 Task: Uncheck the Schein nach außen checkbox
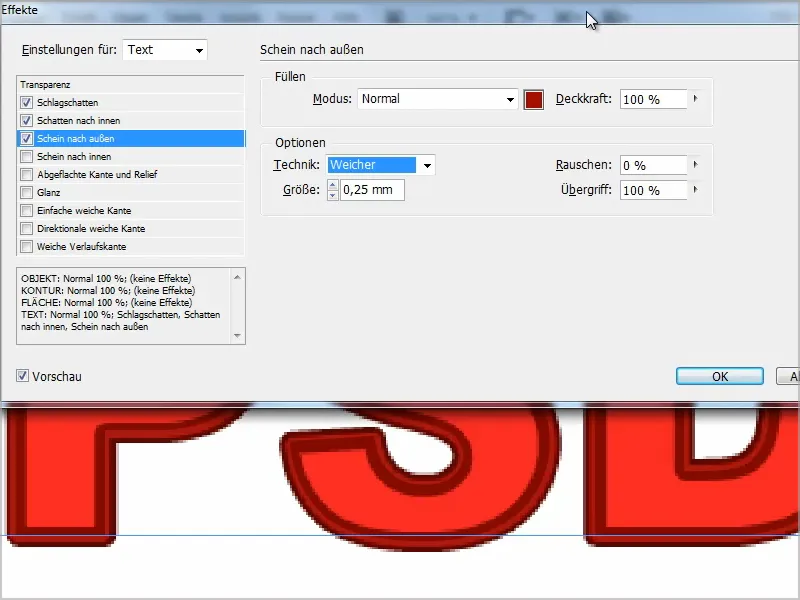[x=27, y=138]
